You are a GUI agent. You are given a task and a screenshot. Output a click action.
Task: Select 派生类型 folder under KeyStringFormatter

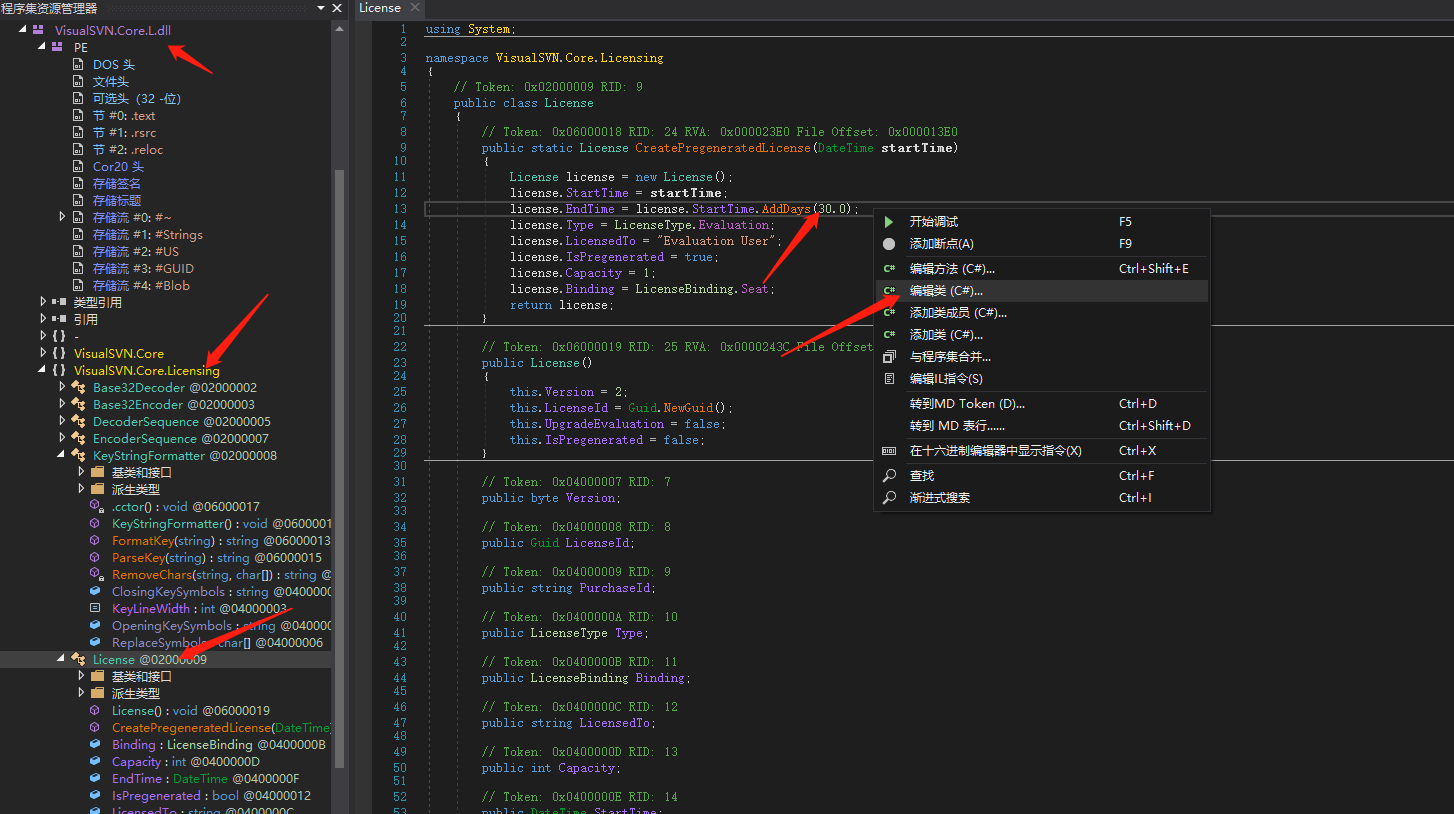pos(135,490)
